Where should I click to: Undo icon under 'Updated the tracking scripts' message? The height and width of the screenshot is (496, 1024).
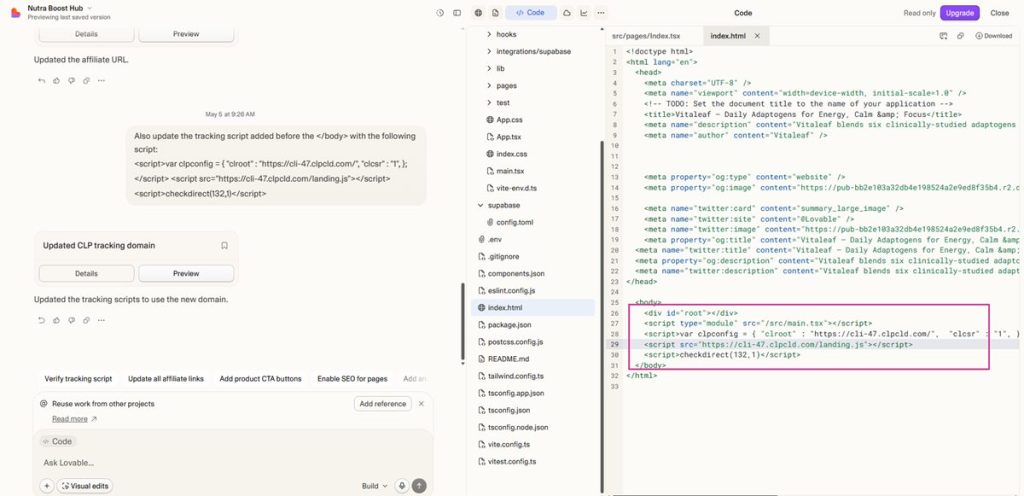click(x=42, y=320)
